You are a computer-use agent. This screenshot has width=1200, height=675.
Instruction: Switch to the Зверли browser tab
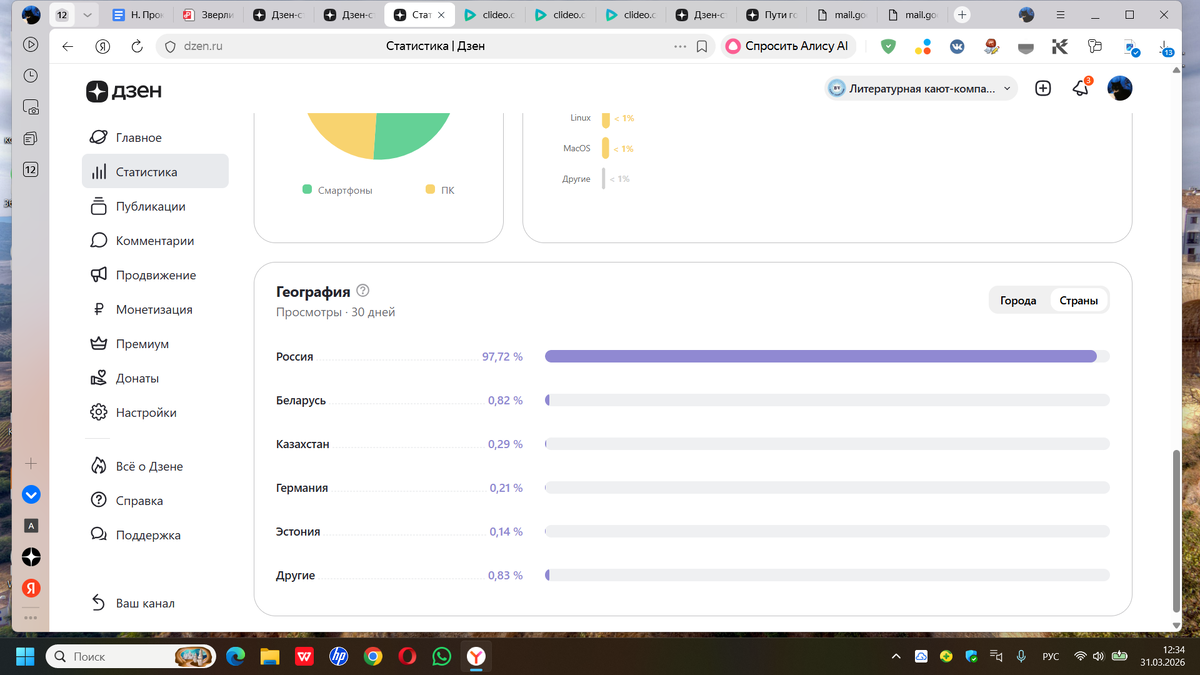[x=211, y=15]
